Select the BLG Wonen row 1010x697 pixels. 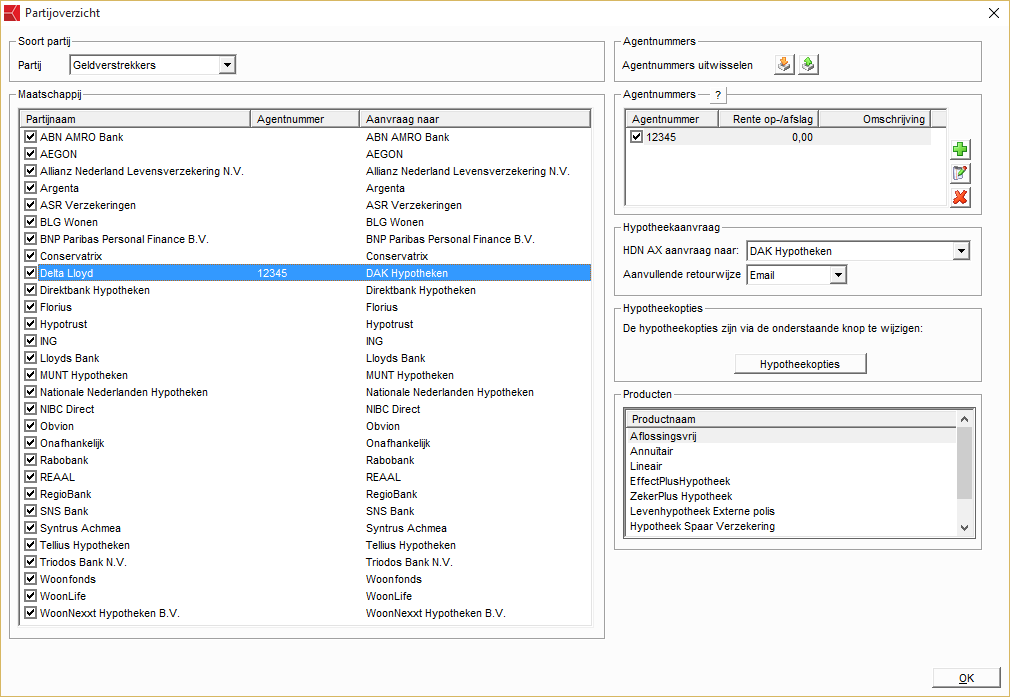point(306,222)
